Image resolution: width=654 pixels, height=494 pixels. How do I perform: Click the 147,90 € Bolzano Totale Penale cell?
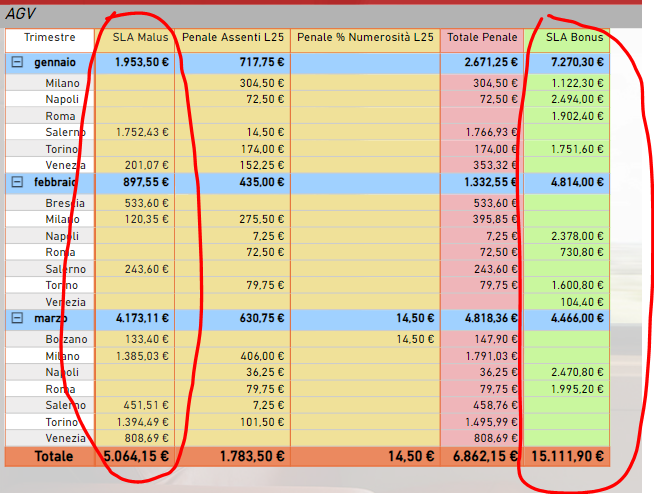tap(496, 339)
